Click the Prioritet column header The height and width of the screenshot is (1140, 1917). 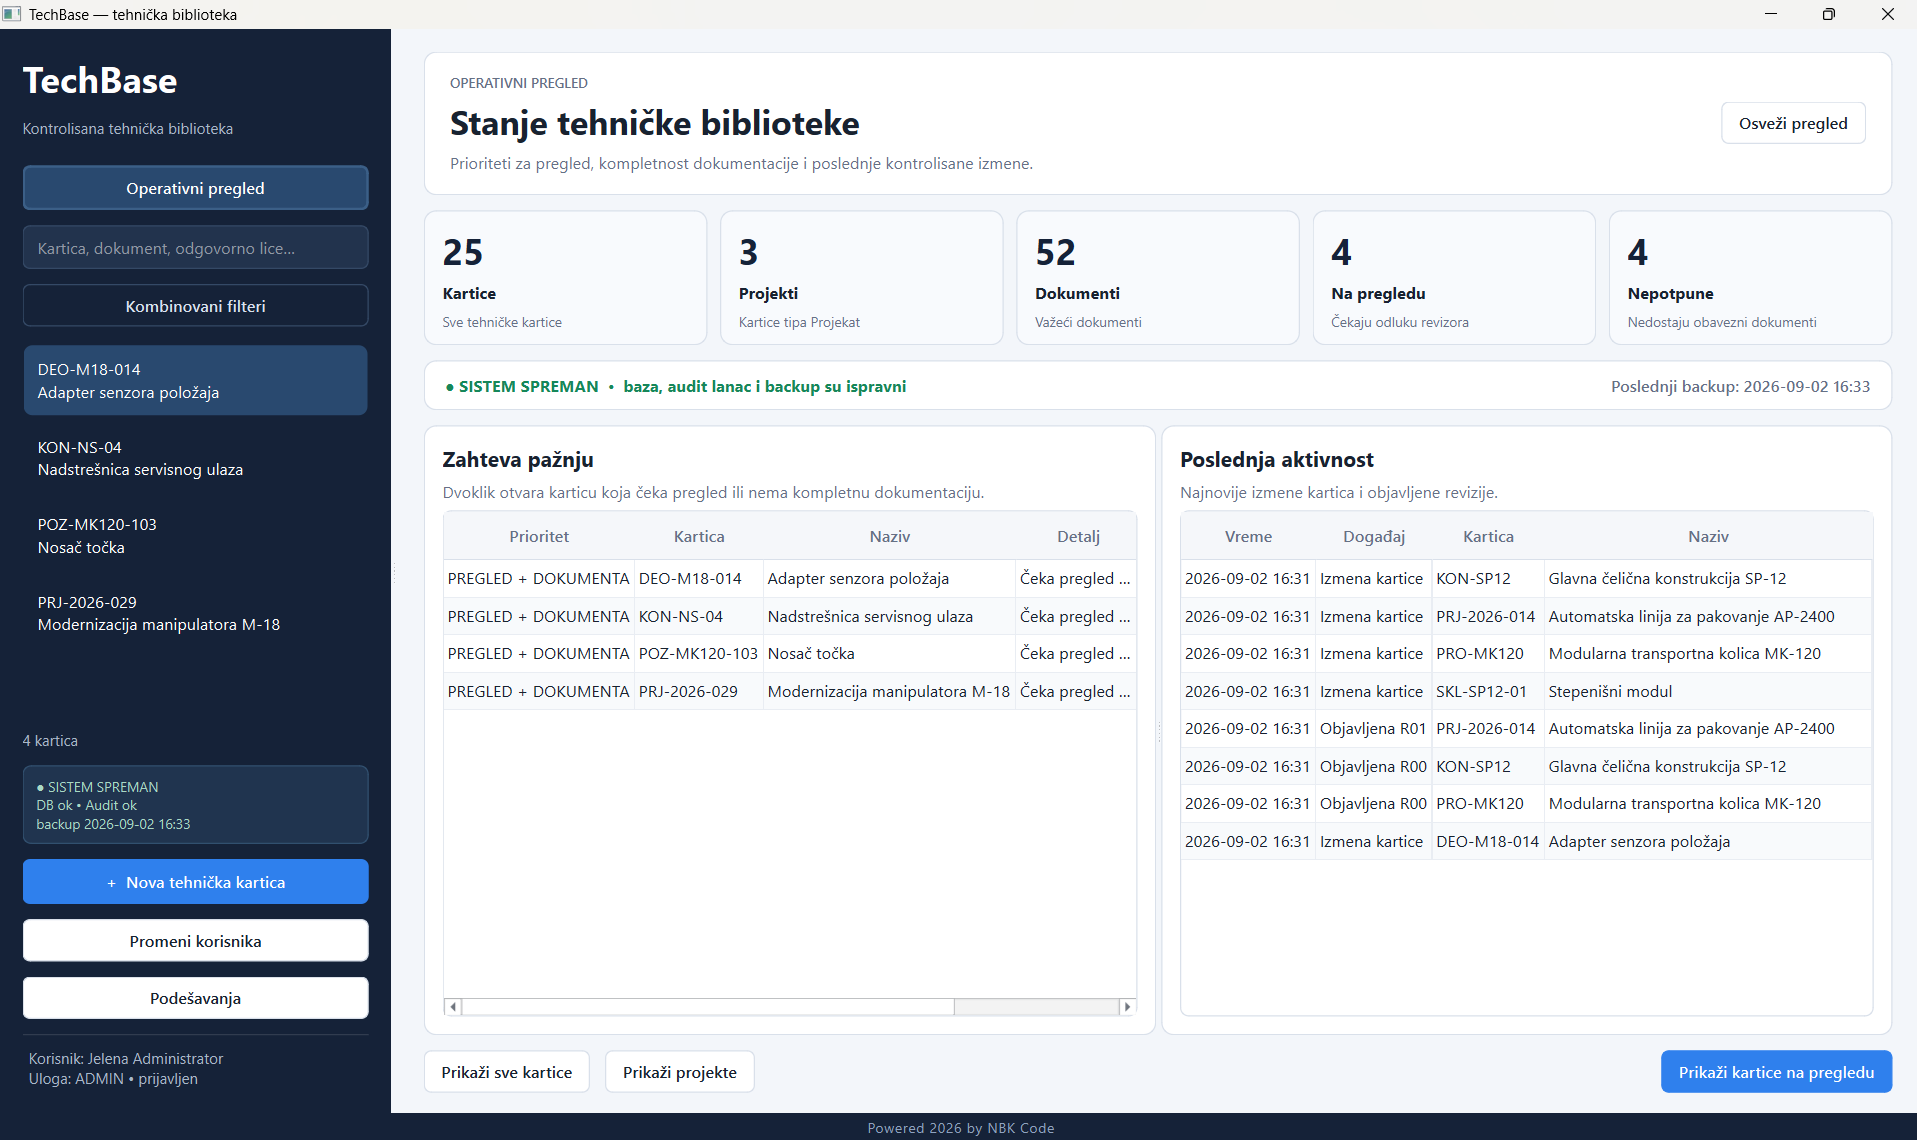[539, 536]
